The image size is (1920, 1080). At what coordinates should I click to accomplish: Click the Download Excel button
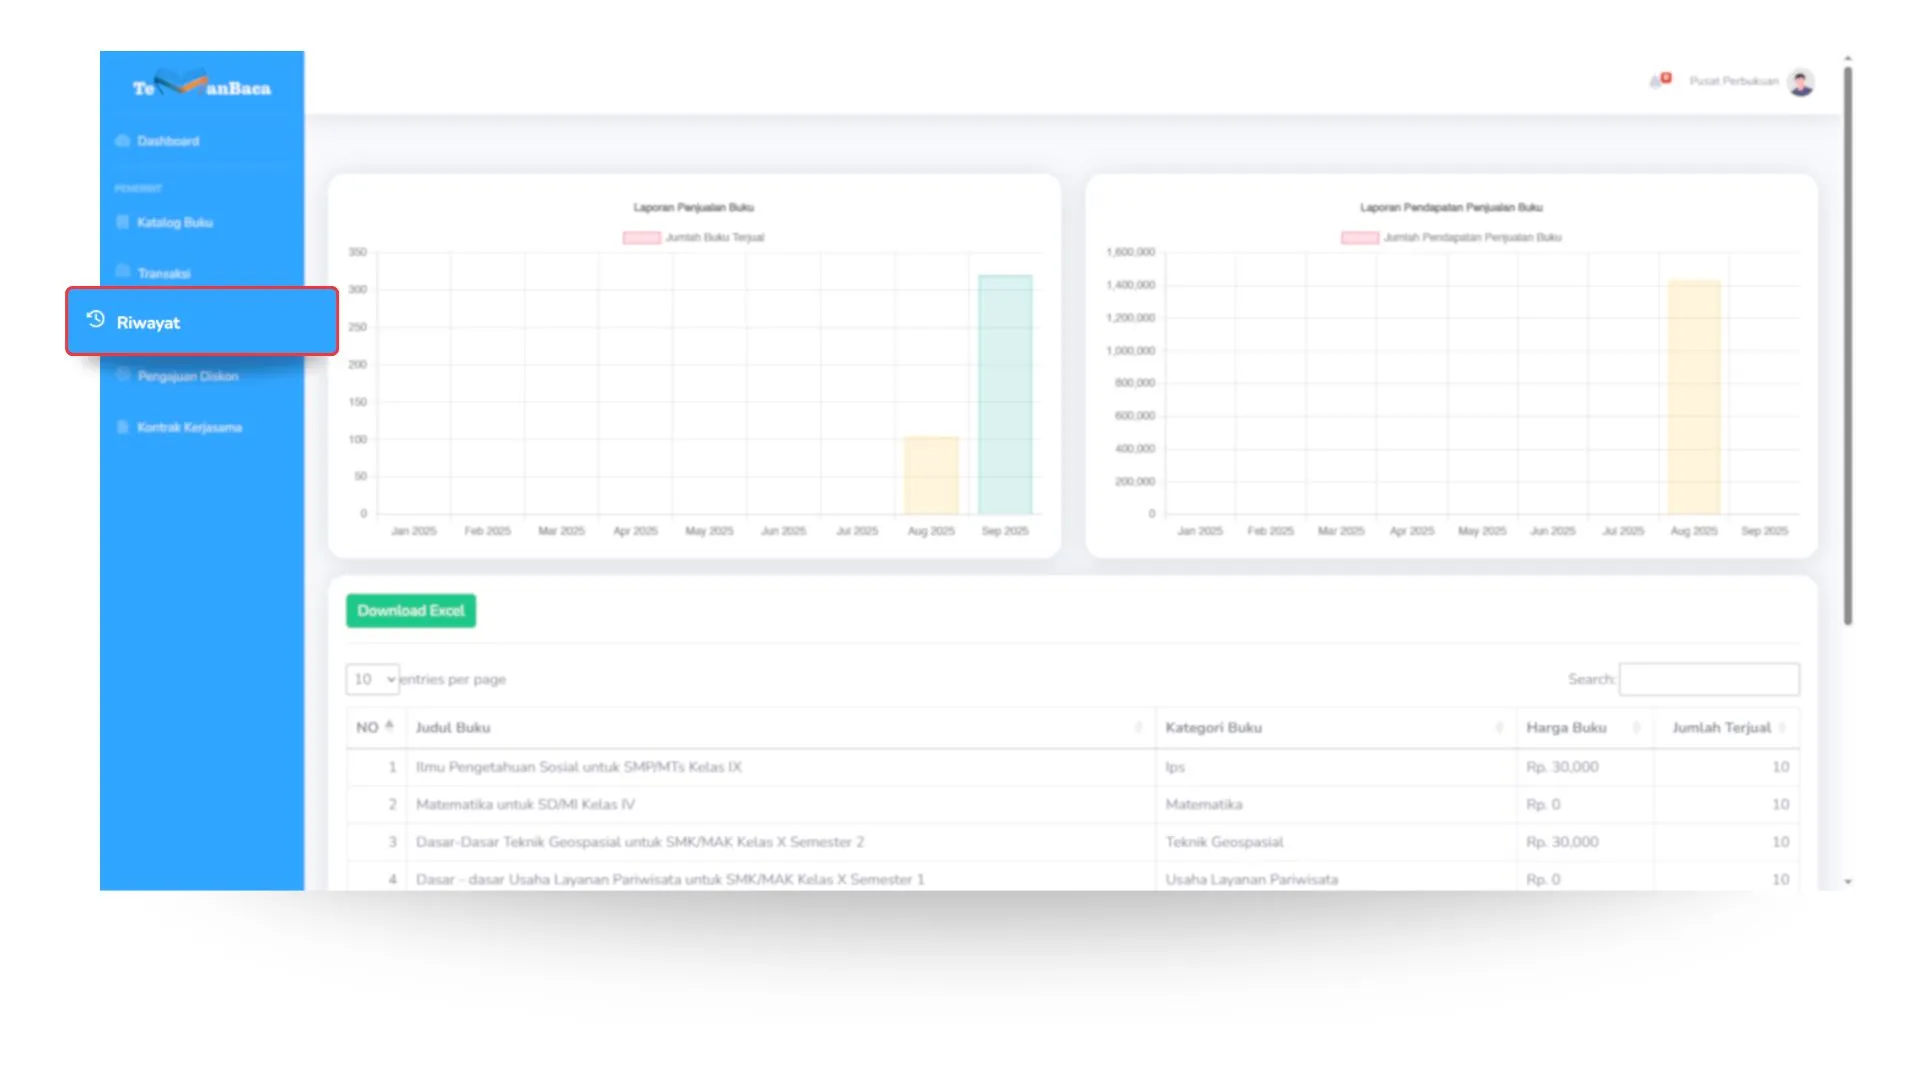[411, 611]
